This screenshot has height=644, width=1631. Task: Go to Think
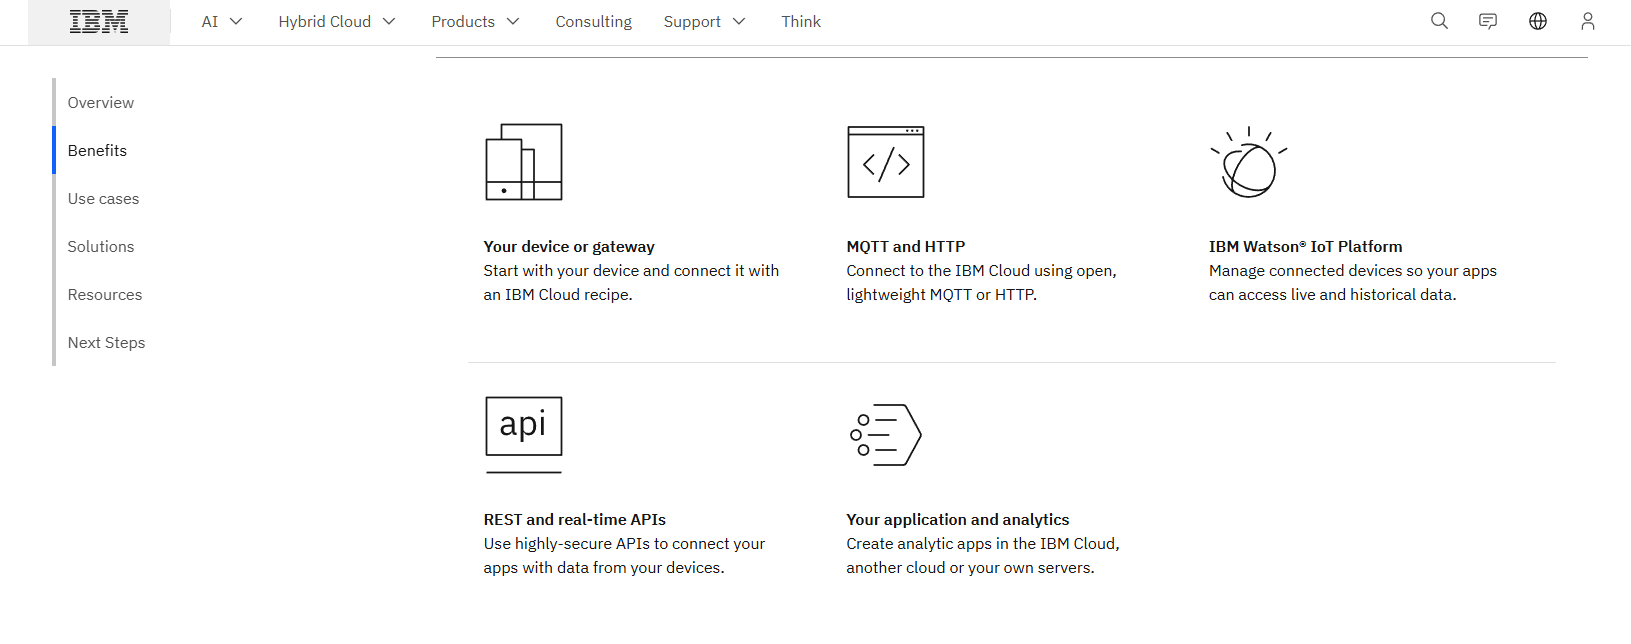click(801, 22)
